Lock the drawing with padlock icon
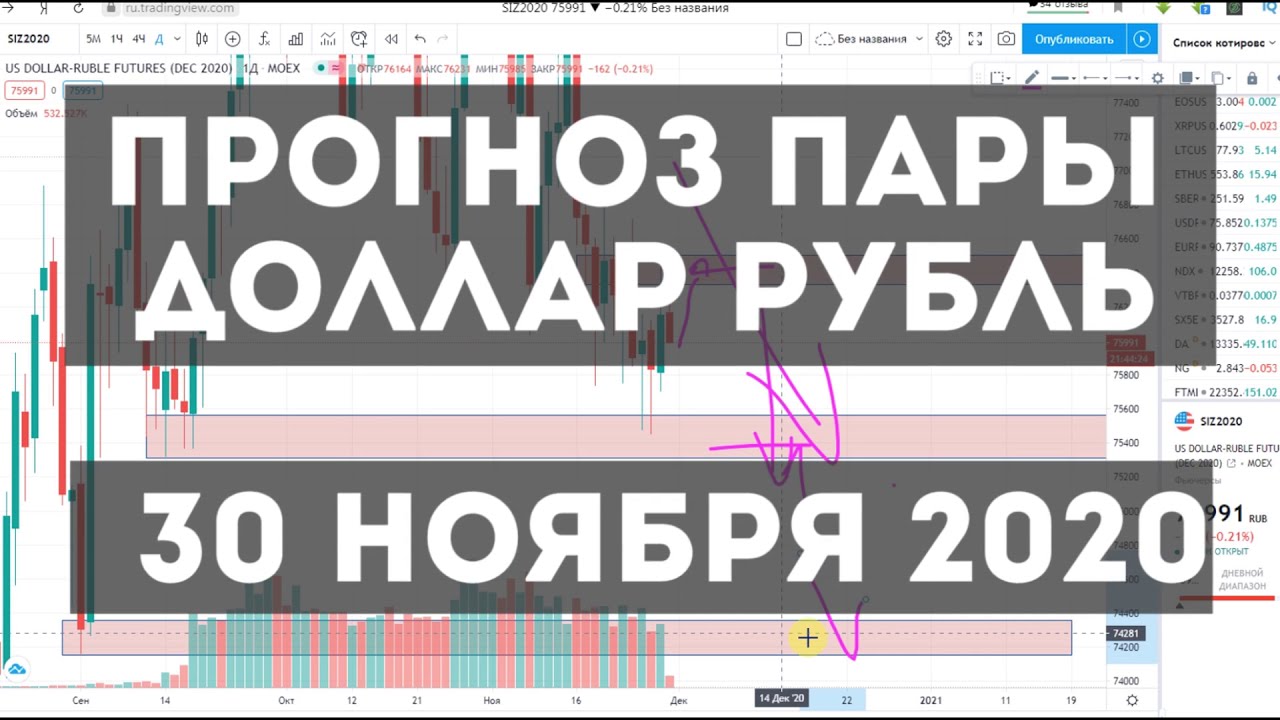The height and width of the screenshot is (720, 1280). click(x=1252, y=78)
